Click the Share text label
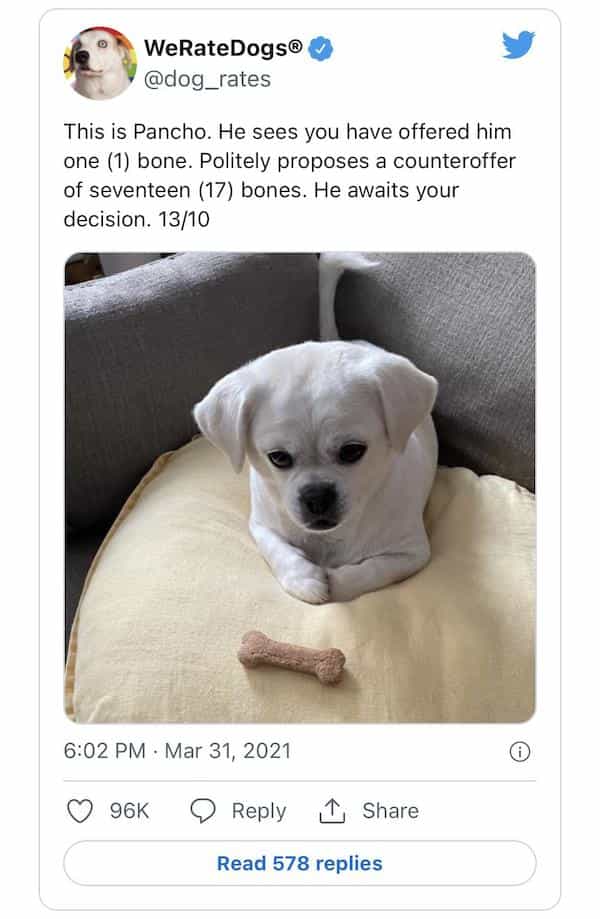 (390, 811)
